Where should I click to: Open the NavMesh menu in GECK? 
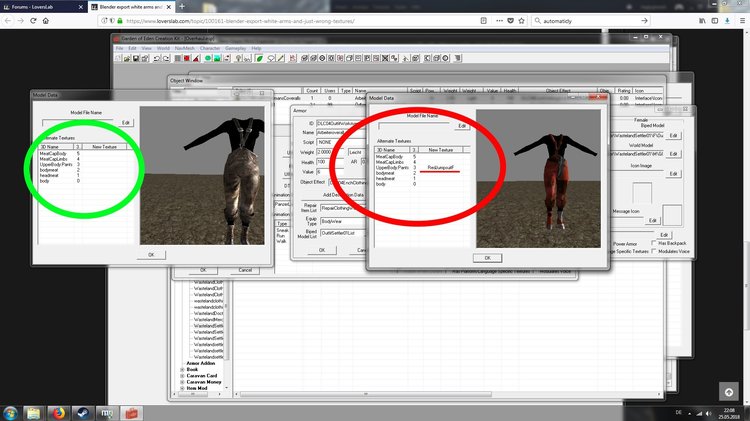[184, 48]
